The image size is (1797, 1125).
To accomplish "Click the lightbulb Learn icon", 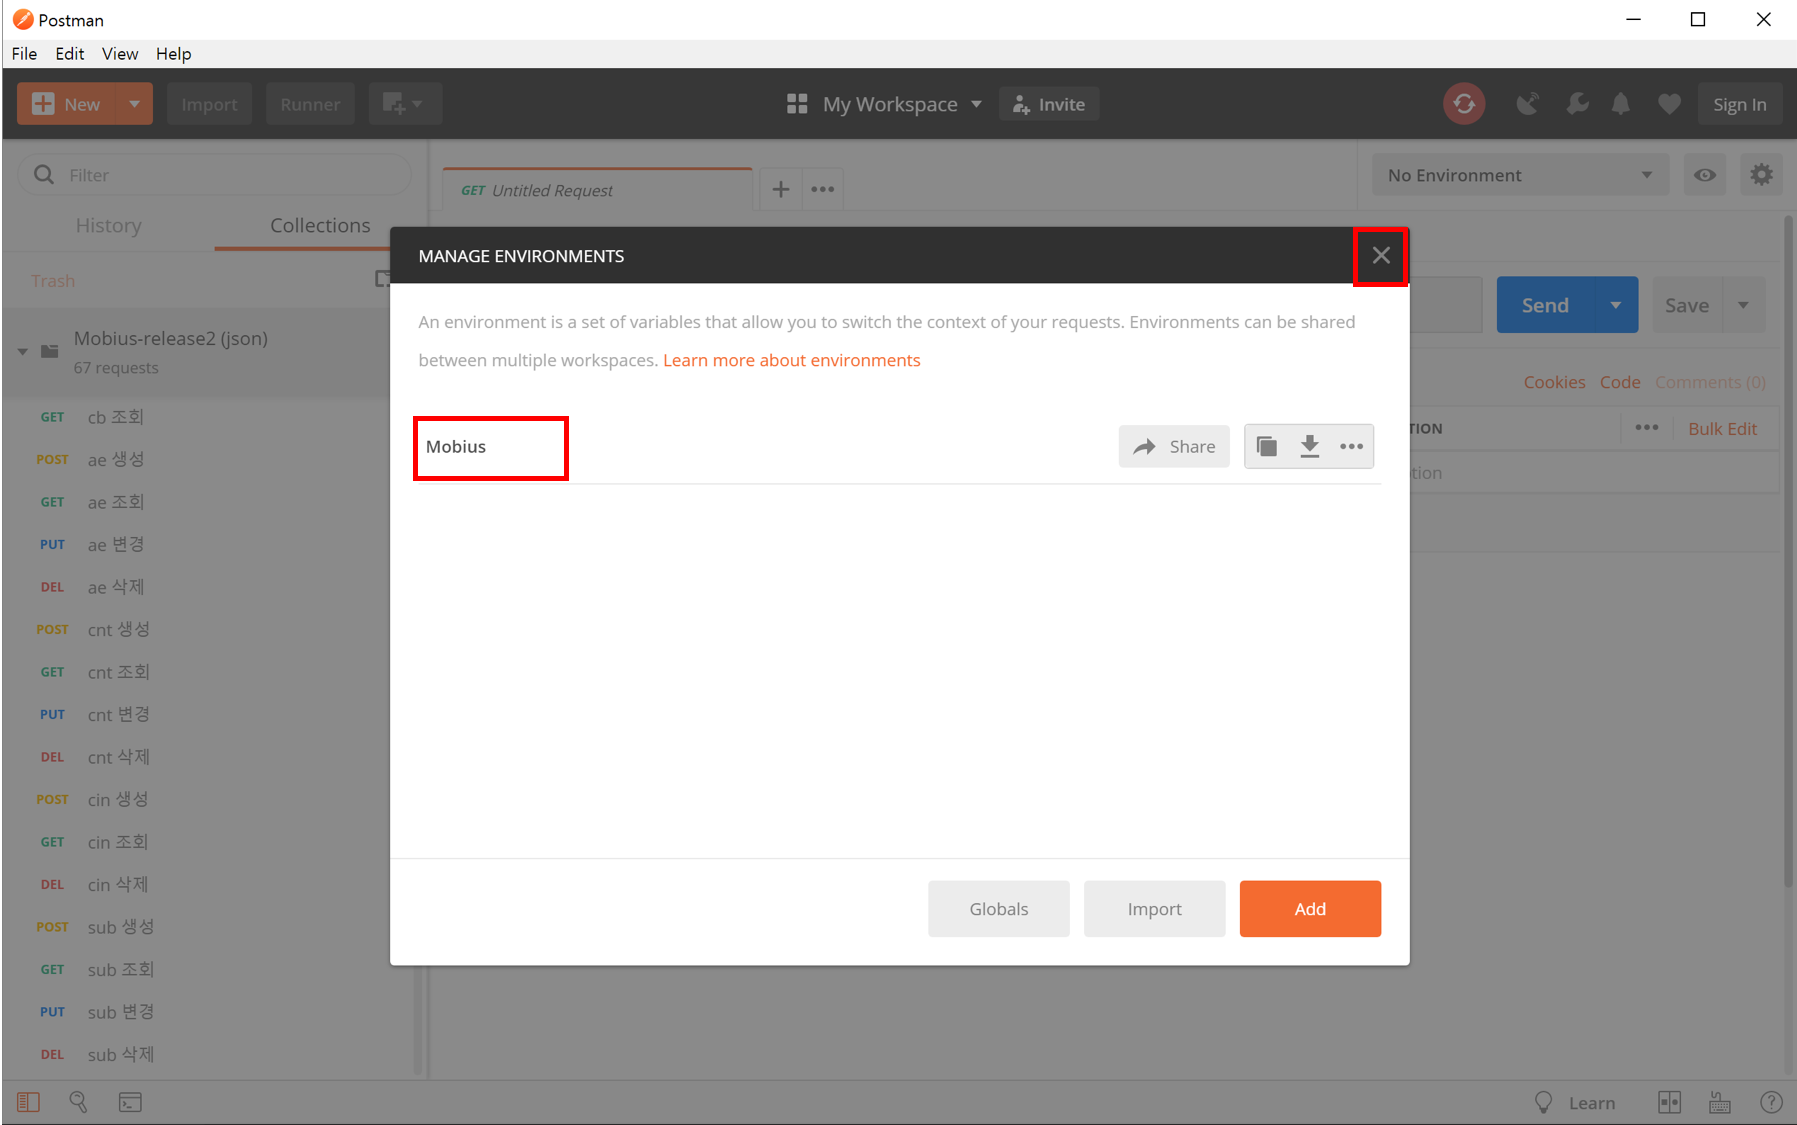I will [x=1543, y=1102].
